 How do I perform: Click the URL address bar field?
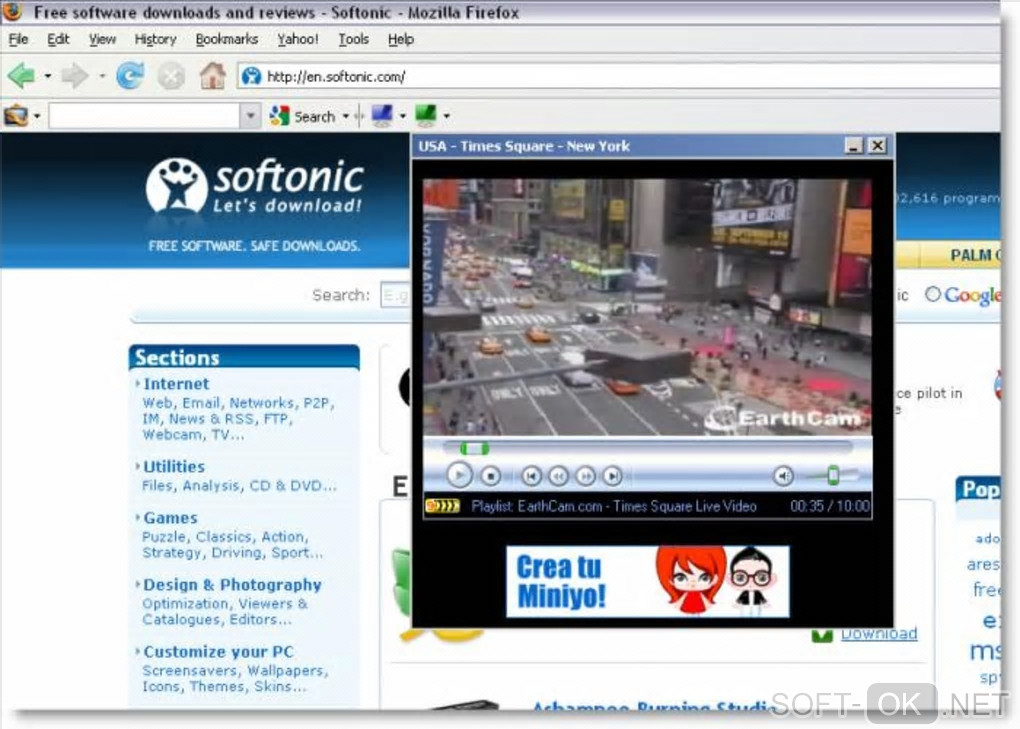[x=618, y=77]
